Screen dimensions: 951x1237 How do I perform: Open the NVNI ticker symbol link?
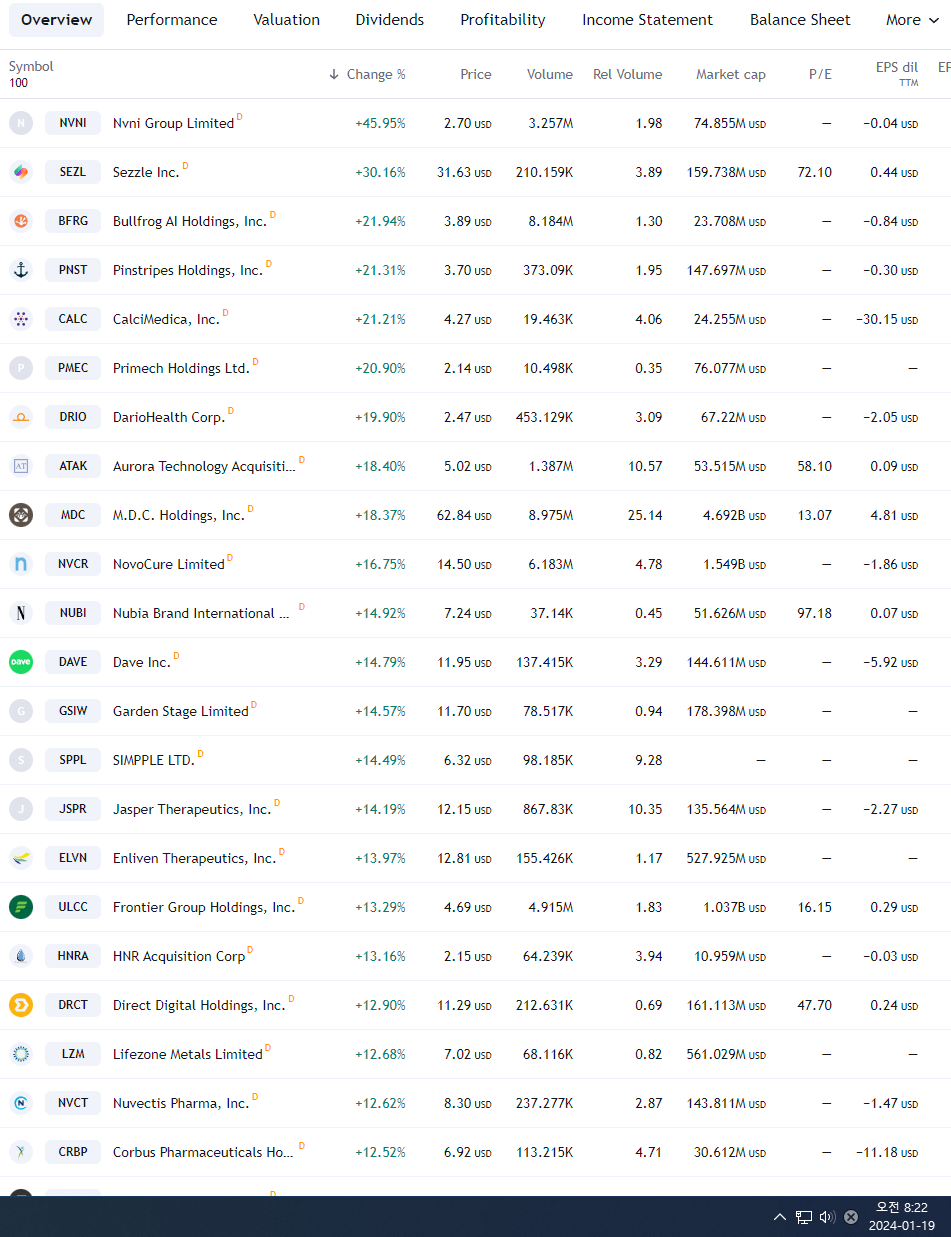click(73, 123)
